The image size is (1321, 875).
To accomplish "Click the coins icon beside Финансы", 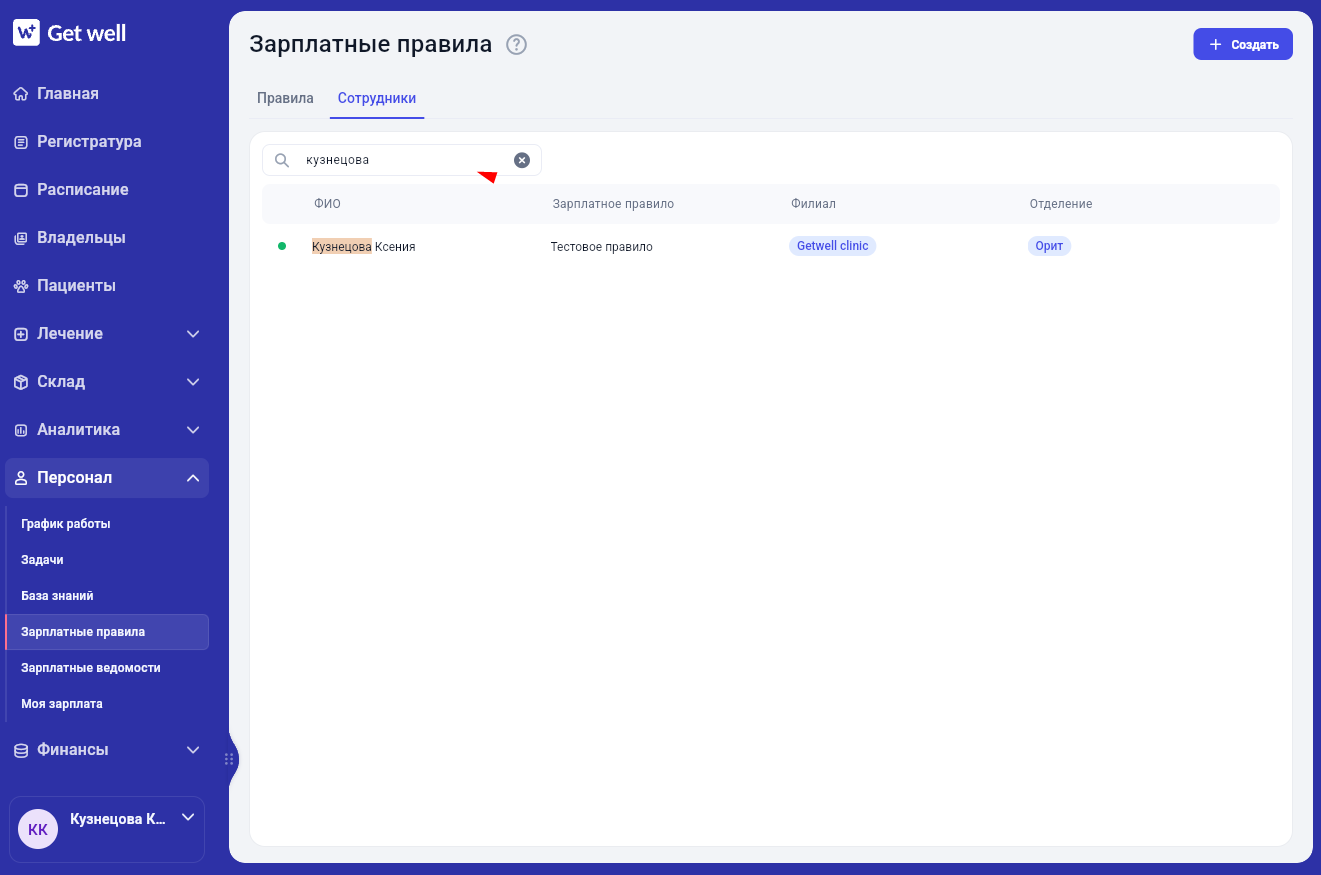I will point(21,750).
